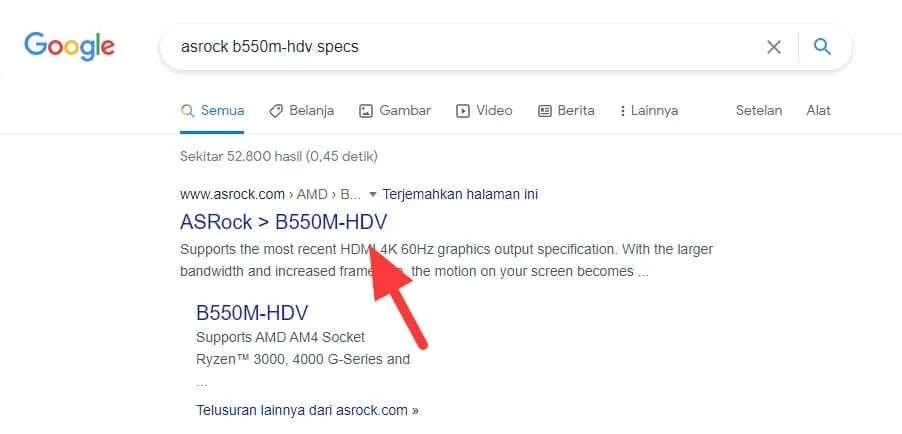Click Telusuran lainnya dari asrock.com
Image resolution: width=902 pixels, height=434 pixels.
click(x=308, y=410)
